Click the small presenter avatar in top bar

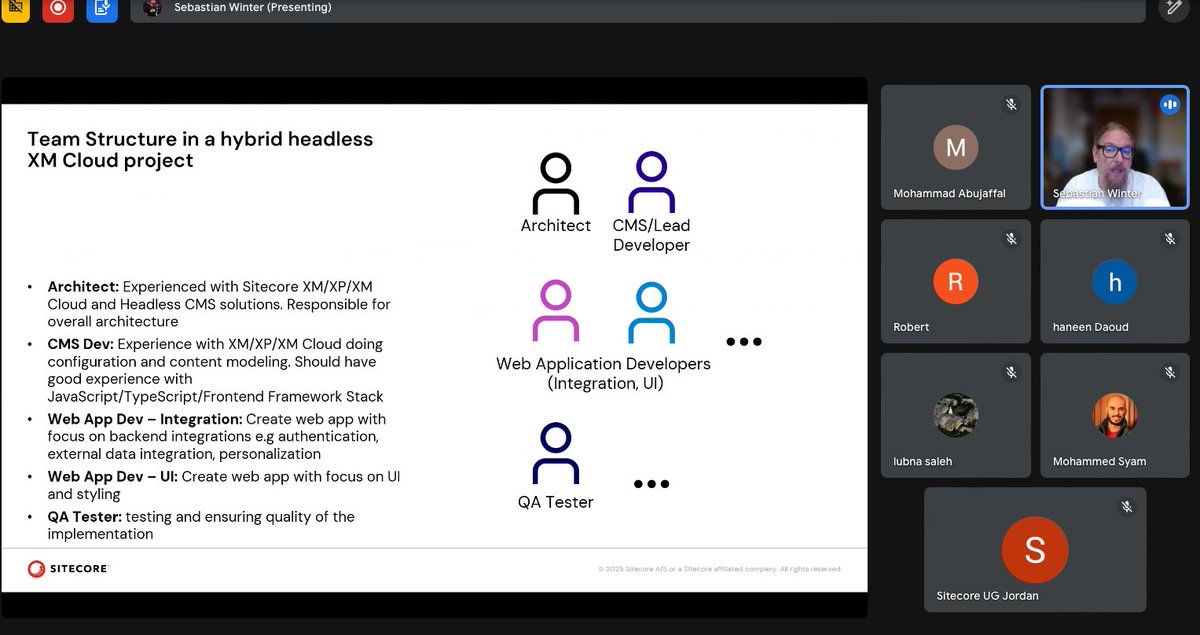tap(152, 8)
